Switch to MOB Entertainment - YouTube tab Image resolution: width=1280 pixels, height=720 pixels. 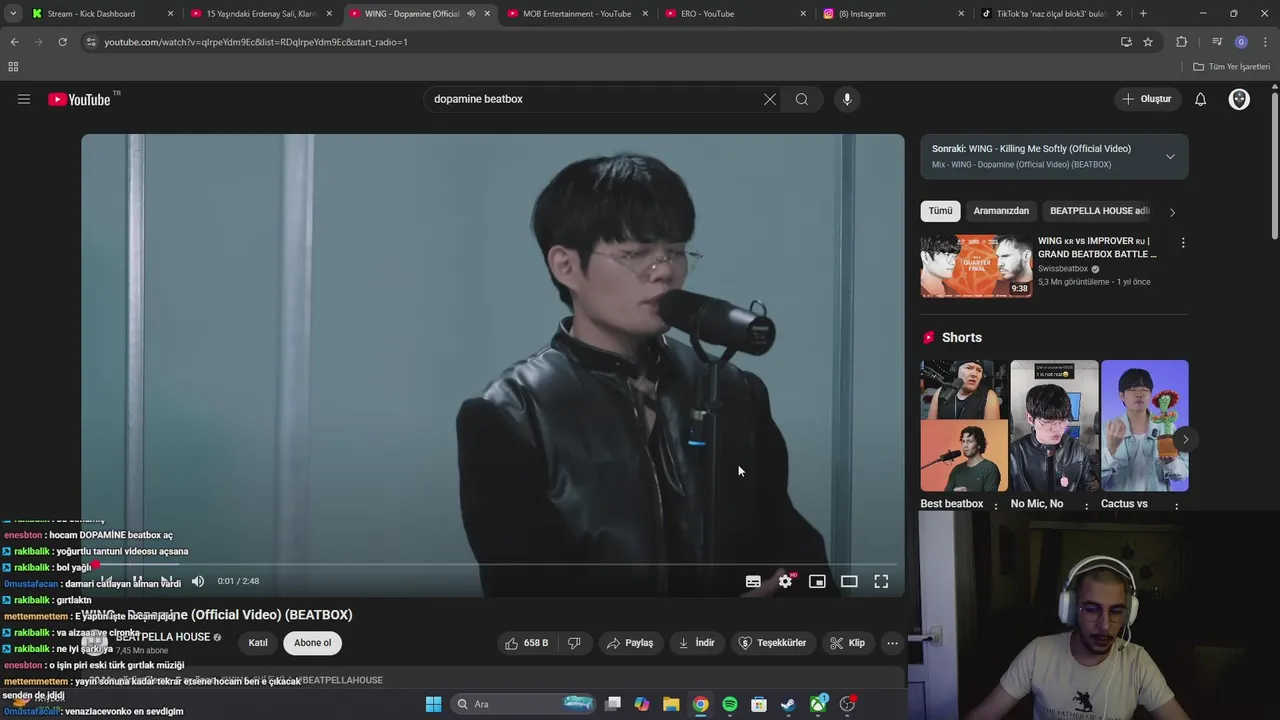coord(577,13)
